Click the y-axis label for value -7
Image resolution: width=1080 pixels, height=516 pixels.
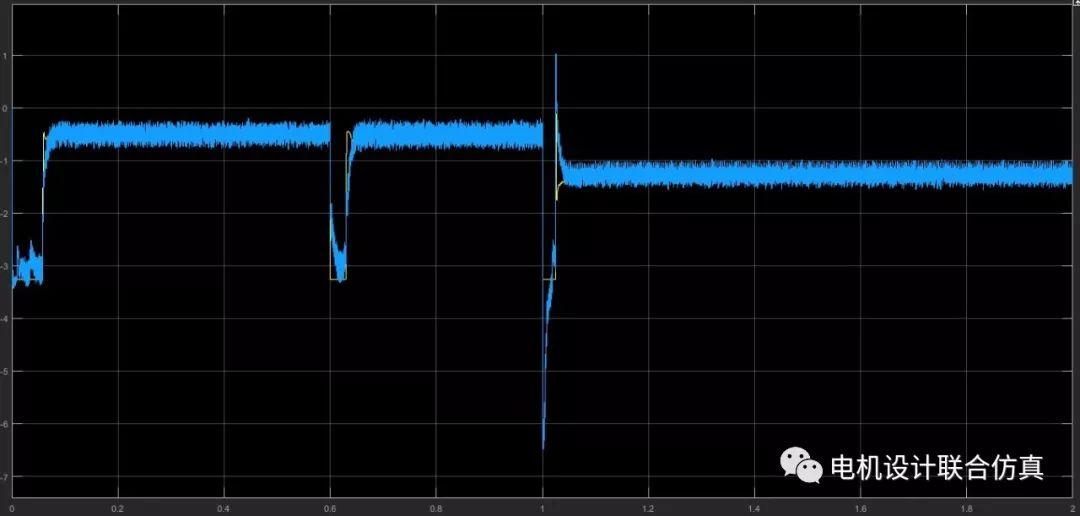click(6, 476)
